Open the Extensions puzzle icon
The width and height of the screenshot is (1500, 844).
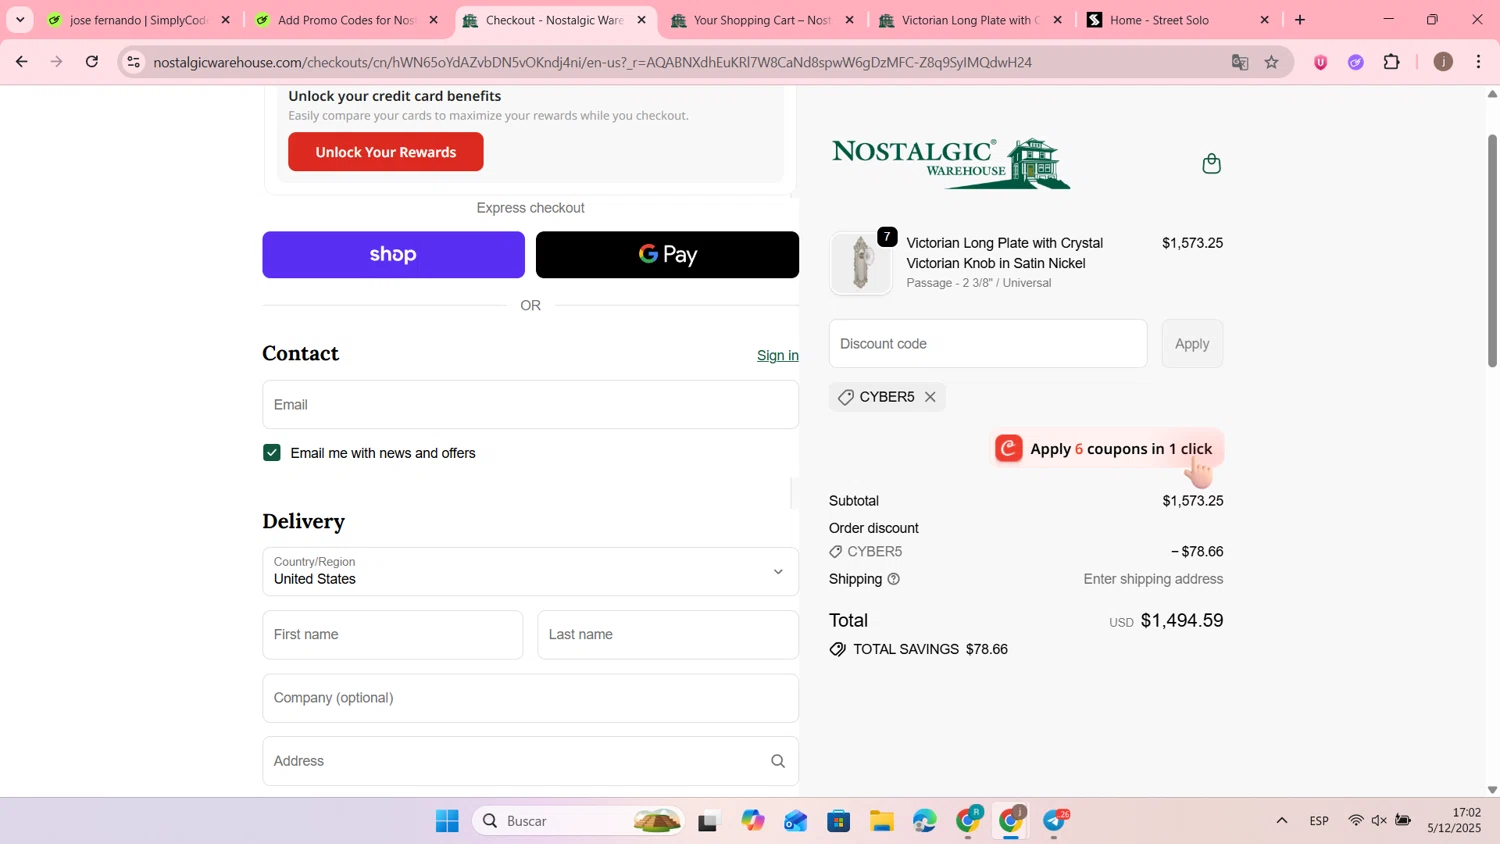pos(1392,62)
